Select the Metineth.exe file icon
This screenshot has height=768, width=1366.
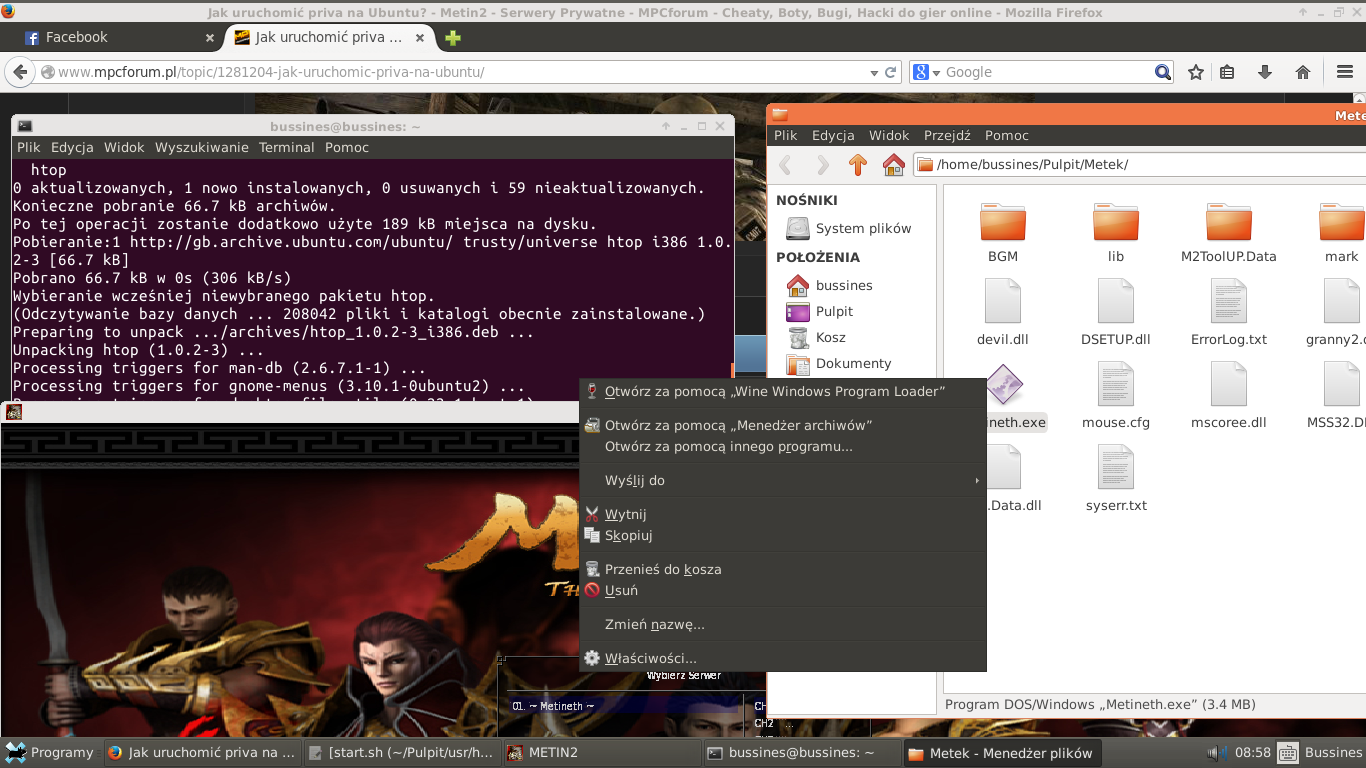click(1004, 384)
